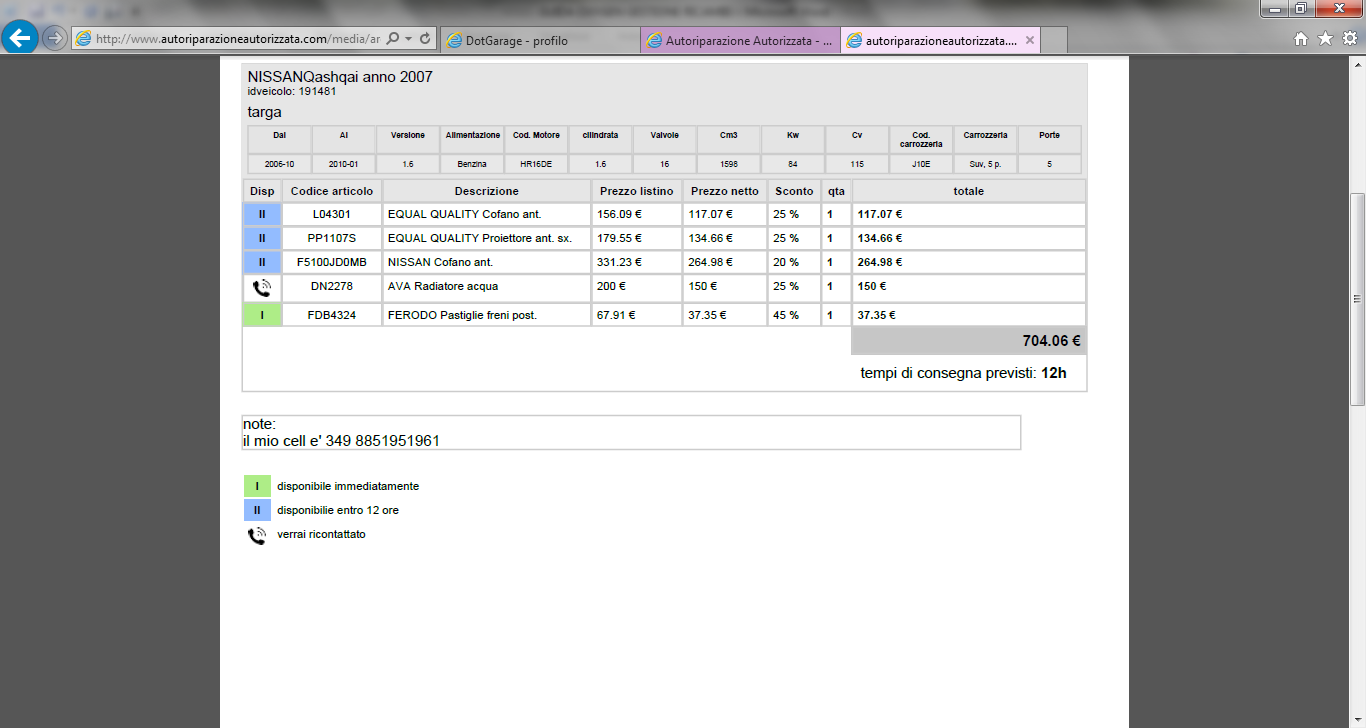Image resolution: width=1366 pixels, height=728 pixels.
Task: Click blue 'disponibile entro 12 ore' legend icon
Action: pyautogui.click(x=257, y=510)
